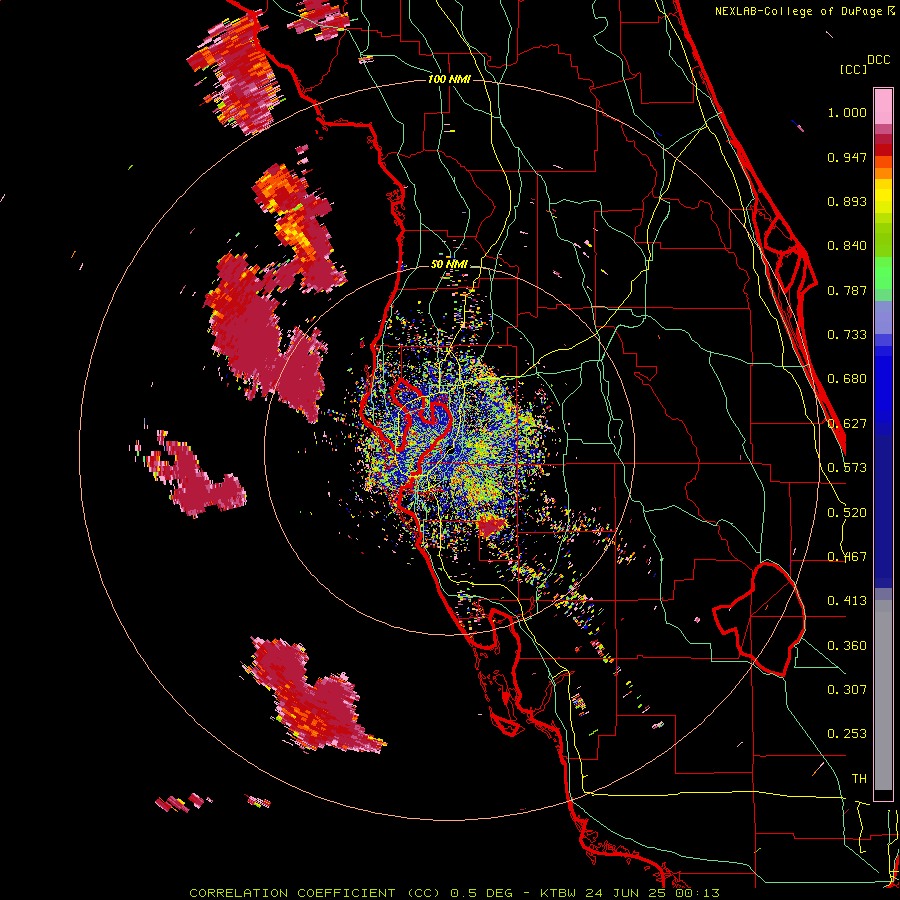Select the 0.360 color scale value
The height and width of the screenshot is (900, 900).
pos(847,646)
